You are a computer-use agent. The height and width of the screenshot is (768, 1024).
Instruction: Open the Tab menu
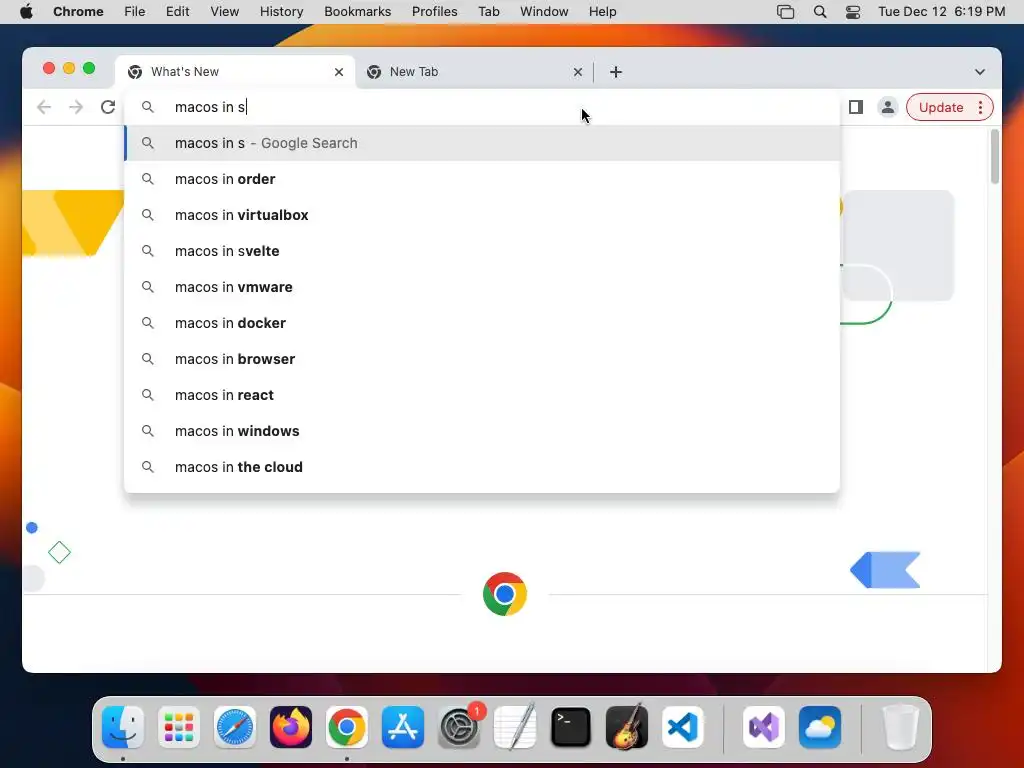pos(488,12)
